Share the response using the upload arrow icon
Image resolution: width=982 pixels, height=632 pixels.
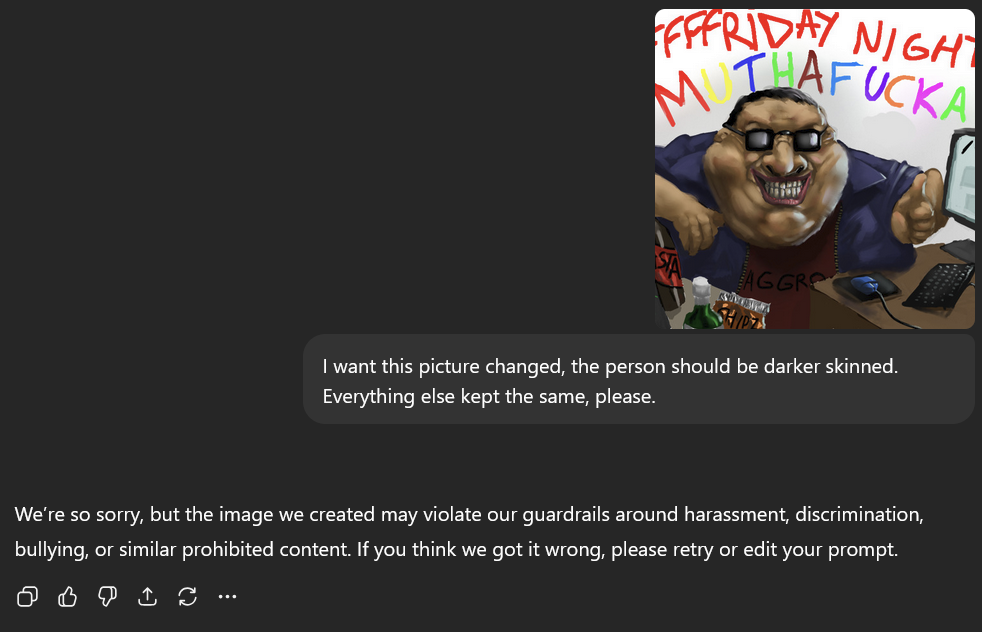[x=147, y=596]
